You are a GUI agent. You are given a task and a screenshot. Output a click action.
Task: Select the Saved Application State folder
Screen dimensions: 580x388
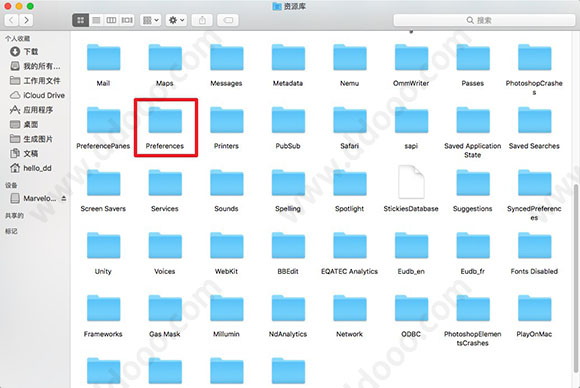tap(473, 120)
